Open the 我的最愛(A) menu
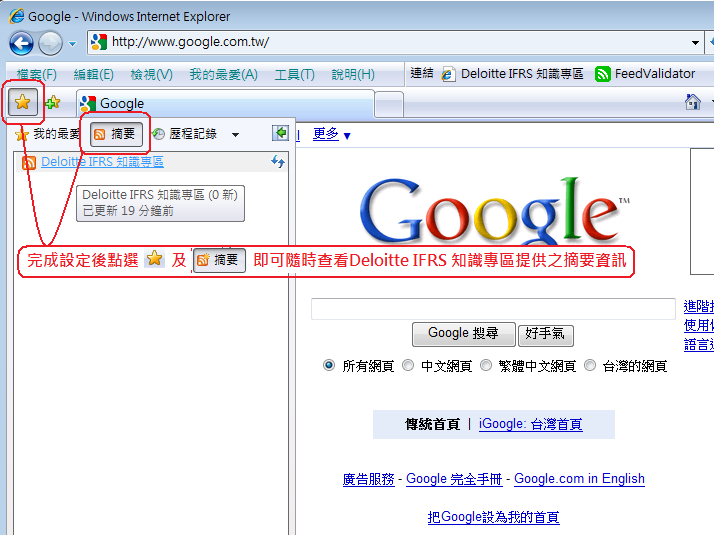The height and width of the screenshot is (535, 714). coord(224,74)
